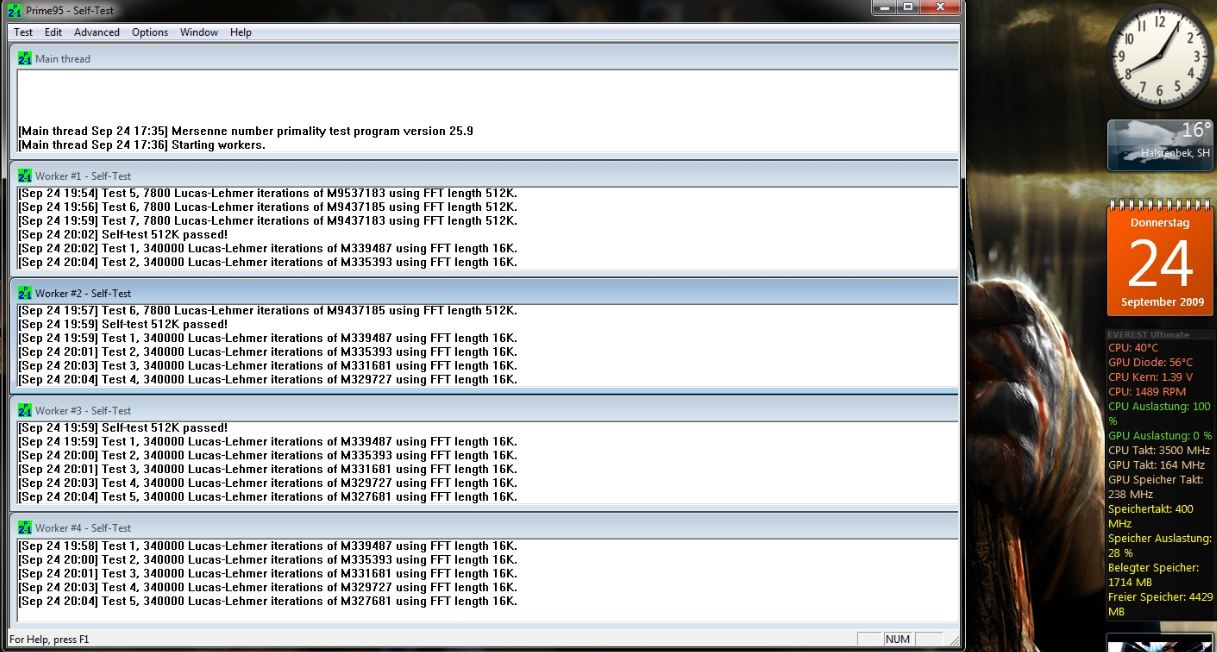Click the 'Starting workers.' log line
This screenshot has width=1217, height=652.
tap(142, 145)
